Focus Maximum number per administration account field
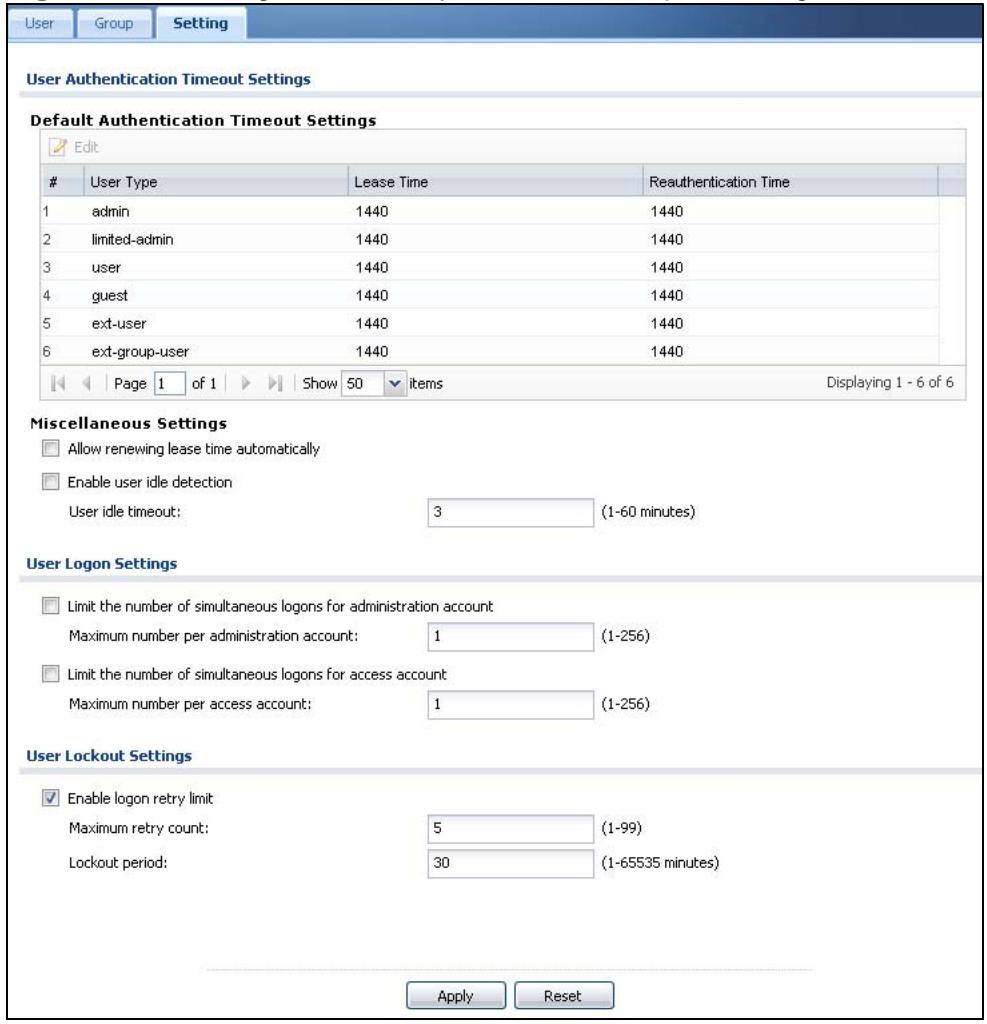This screenshot has width=987, height=1024. pyautogui.click(x=510, y=636)
